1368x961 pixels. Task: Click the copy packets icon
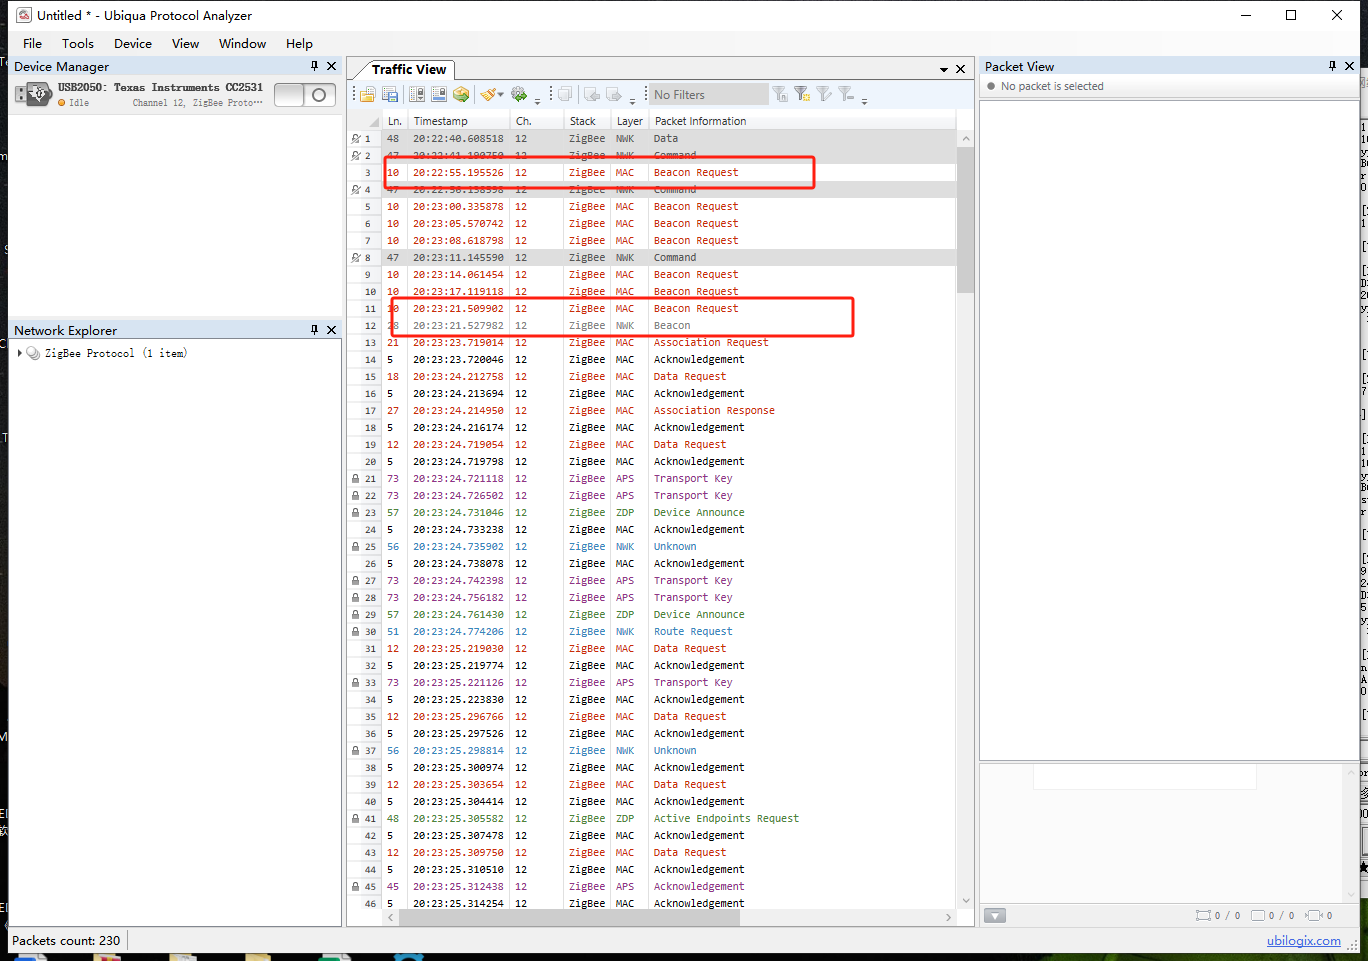pos(565,94)
